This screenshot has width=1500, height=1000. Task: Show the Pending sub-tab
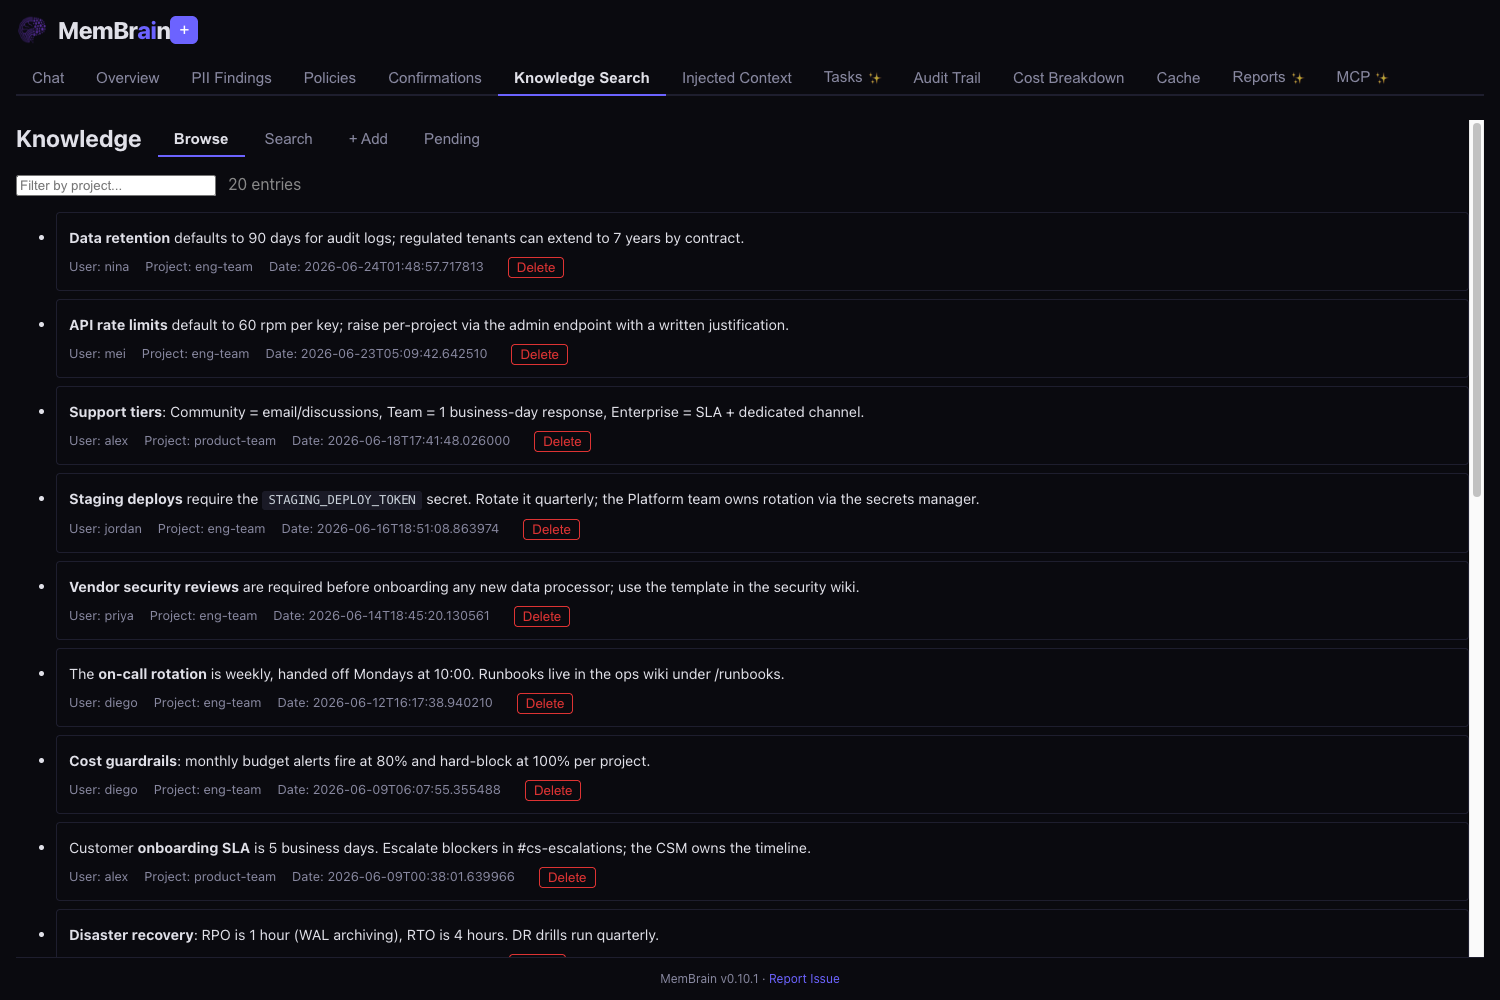451,139
